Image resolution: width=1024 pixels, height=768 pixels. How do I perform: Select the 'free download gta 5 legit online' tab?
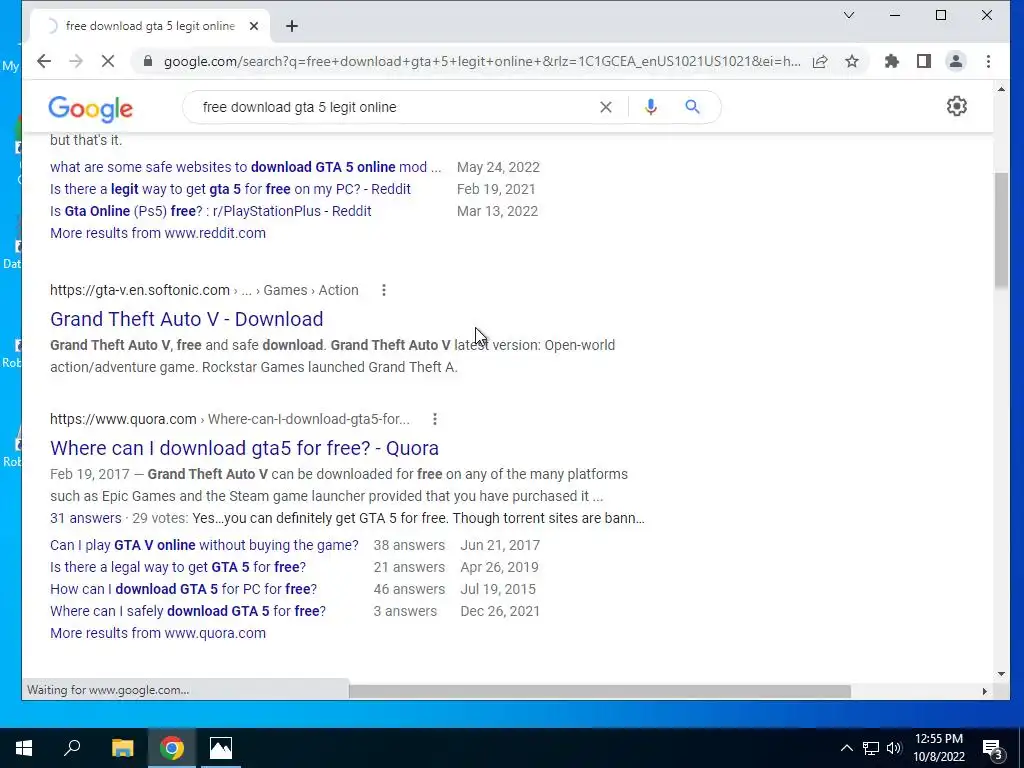point(150,26)
